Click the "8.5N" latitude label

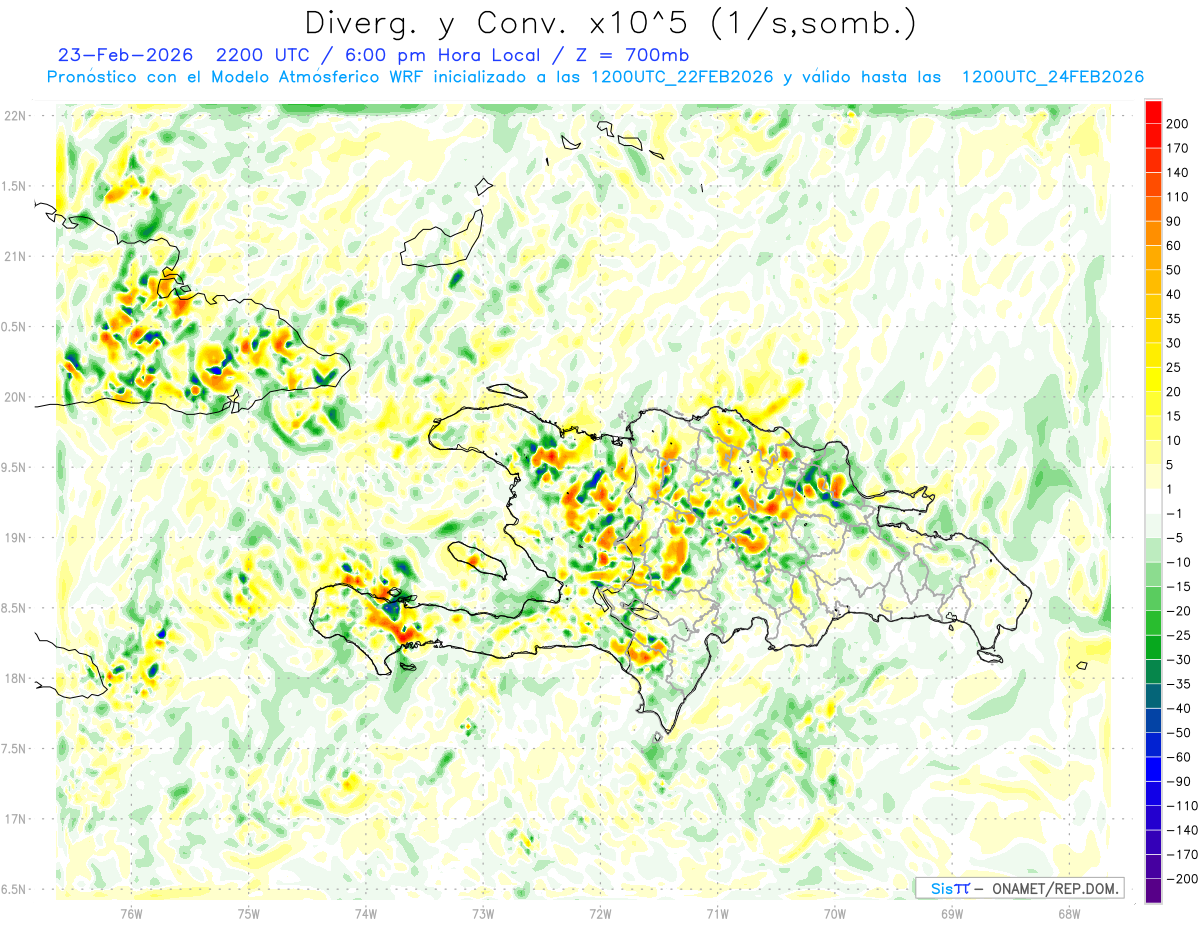[14, 608]
